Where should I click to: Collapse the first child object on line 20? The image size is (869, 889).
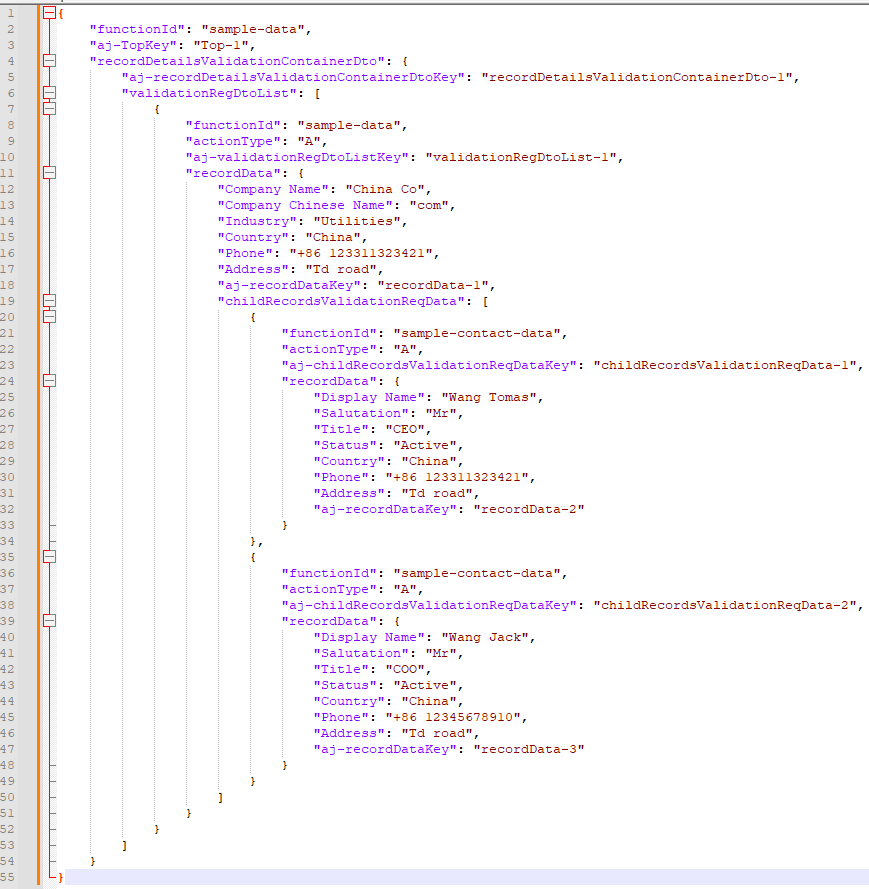pos(49,317)
